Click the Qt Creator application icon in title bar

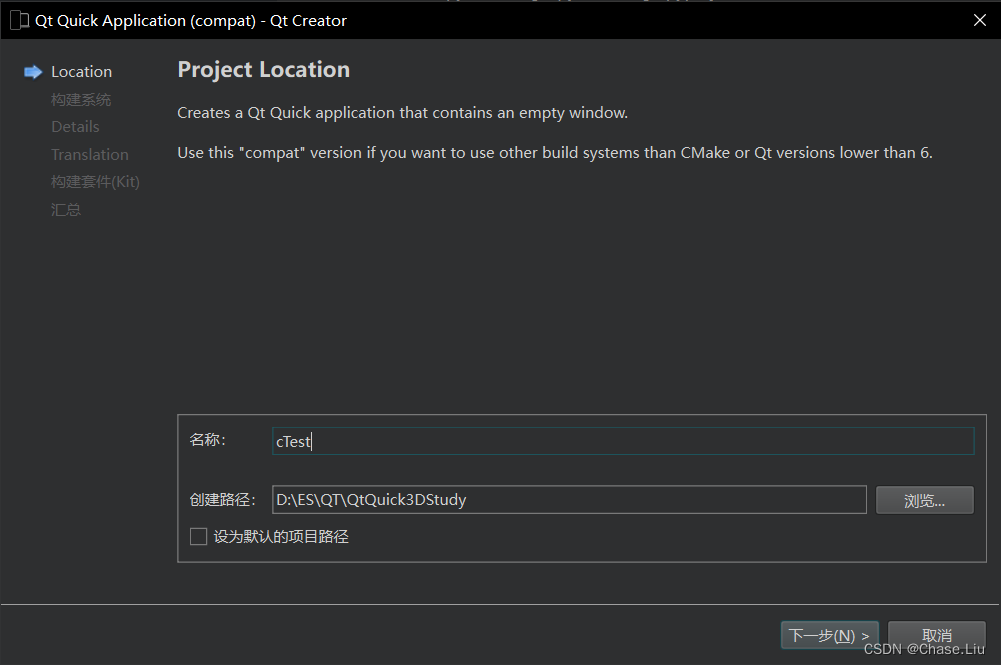17,20
